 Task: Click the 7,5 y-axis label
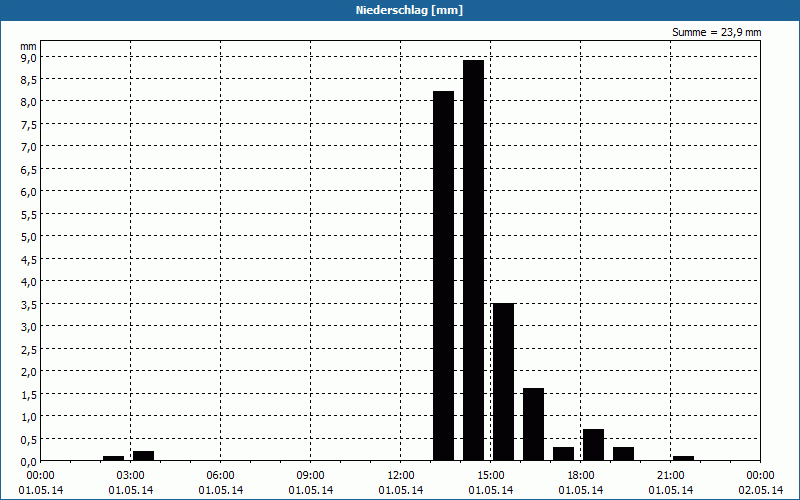click(28, 124)
